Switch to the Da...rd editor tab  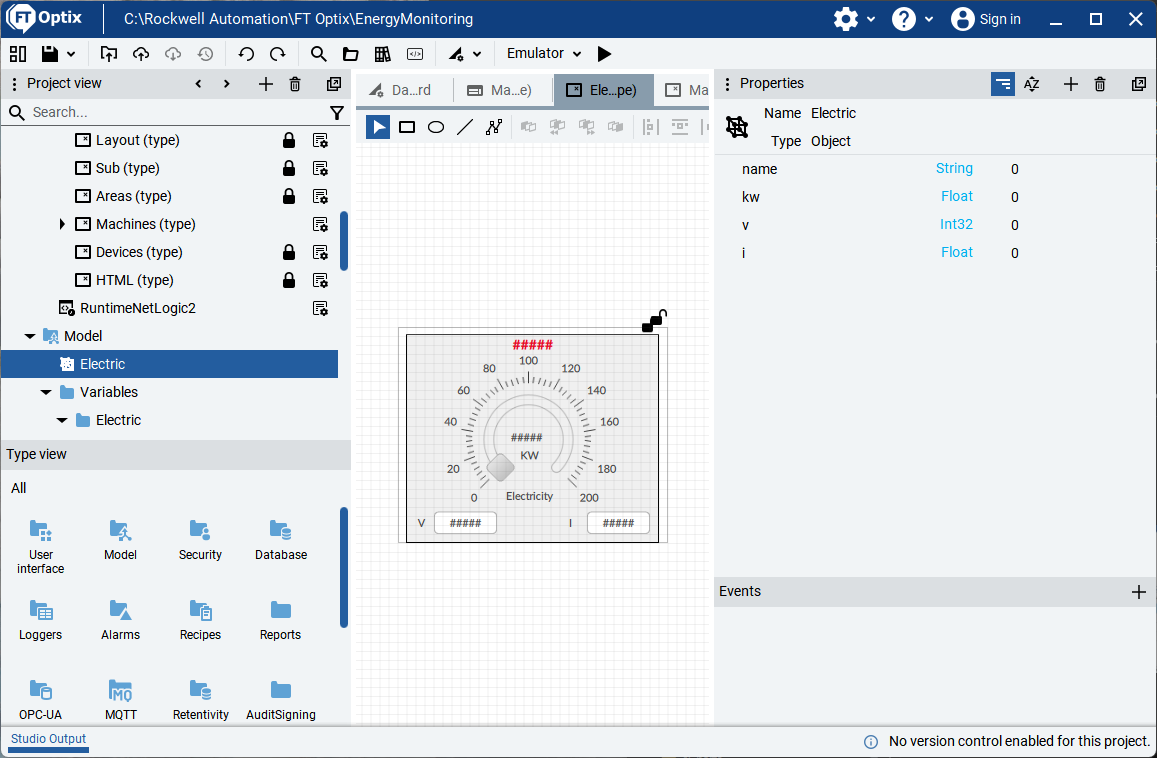402,90
